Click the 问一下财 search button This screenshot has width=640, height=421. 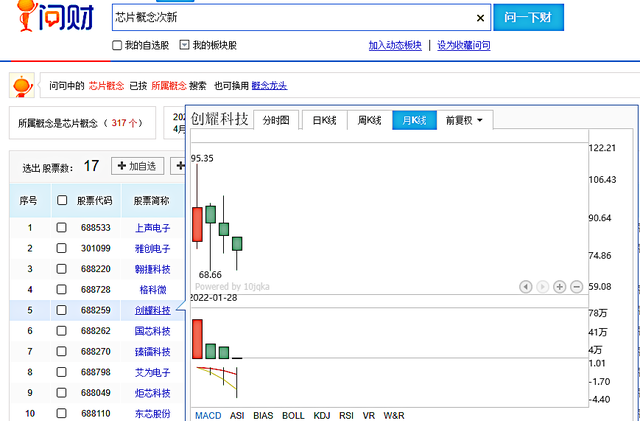528,18
